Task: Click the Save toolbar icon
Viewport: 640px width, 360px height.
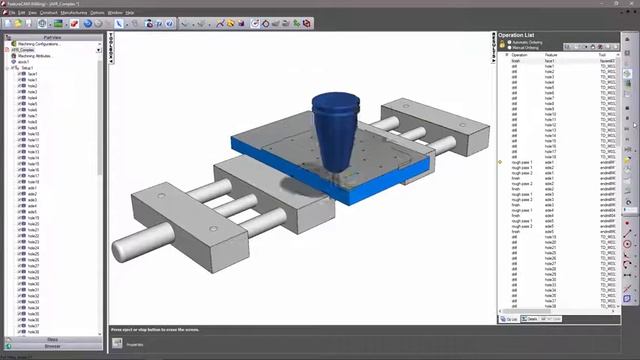Action: coord(29,23)
